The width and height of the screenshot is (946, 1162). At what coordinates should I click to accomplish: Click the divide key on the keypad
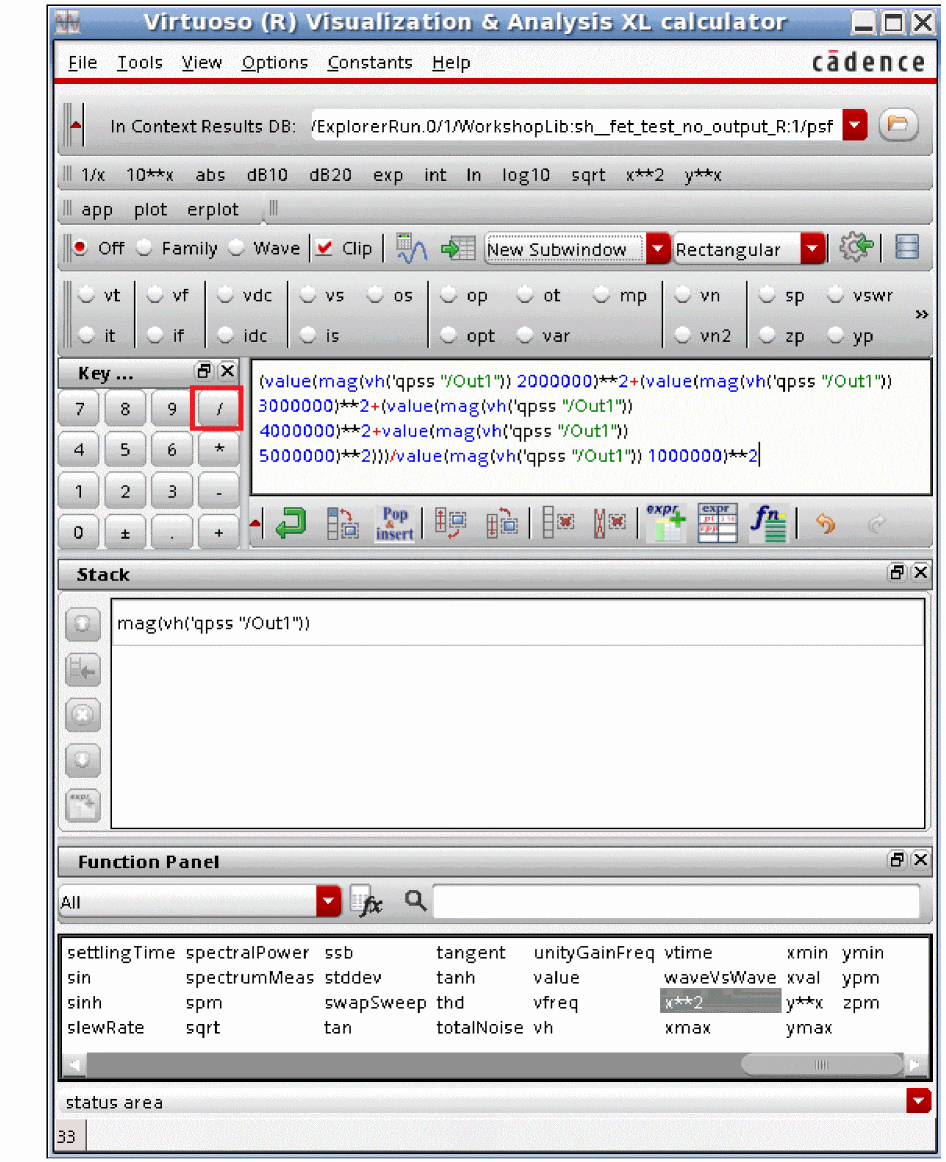point(218,408)
